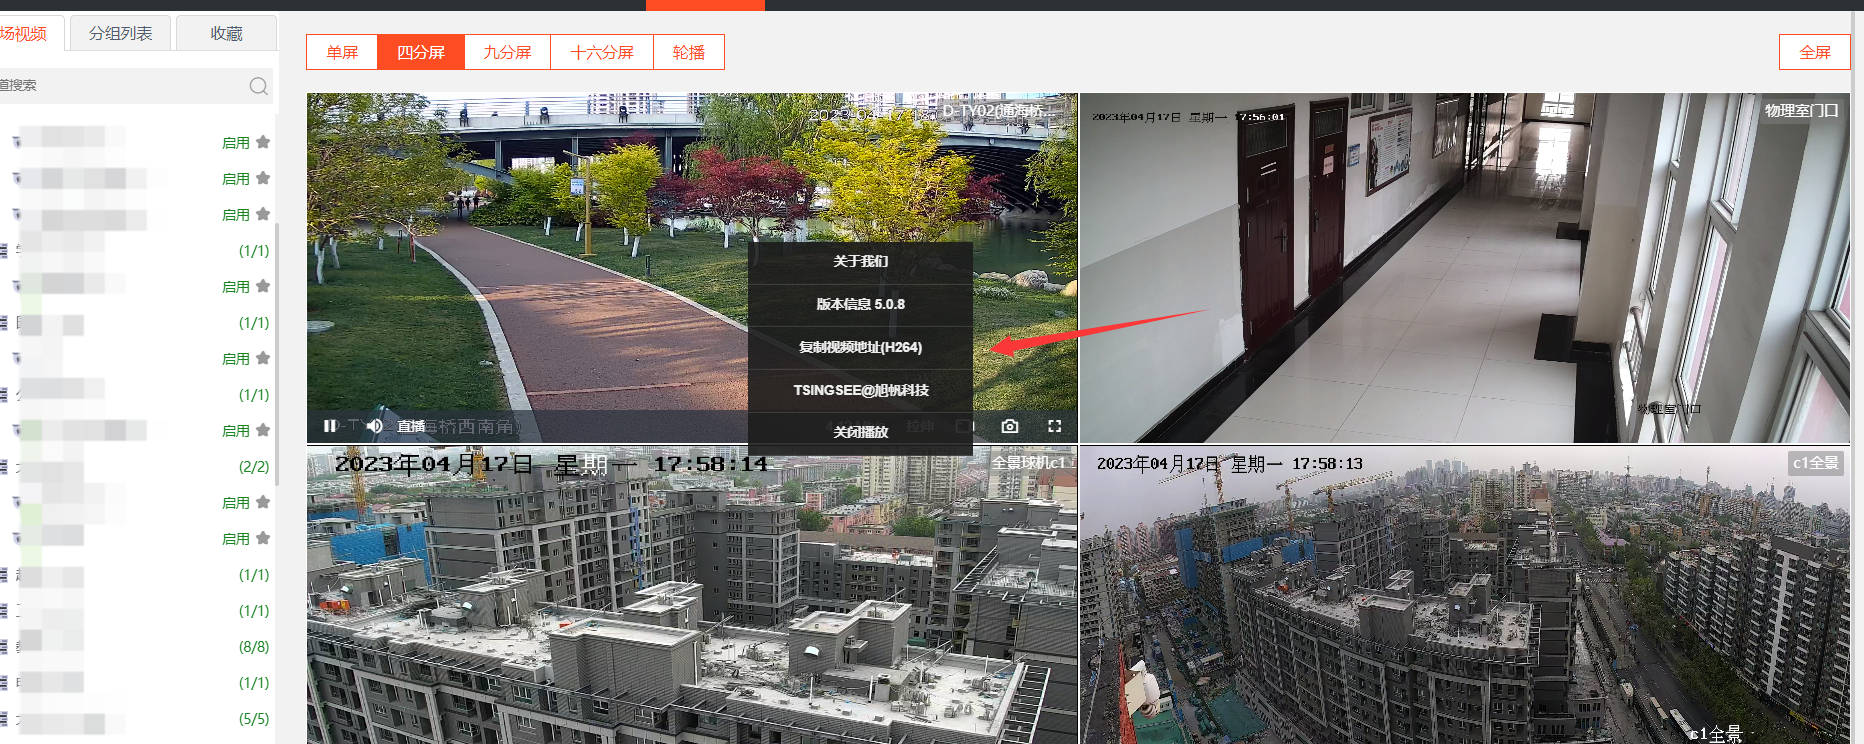Image resolution: width=1864 pixels, height=744 pixels.
Task: Toggle favorite star above the (2/2) group
Action: 263,430
